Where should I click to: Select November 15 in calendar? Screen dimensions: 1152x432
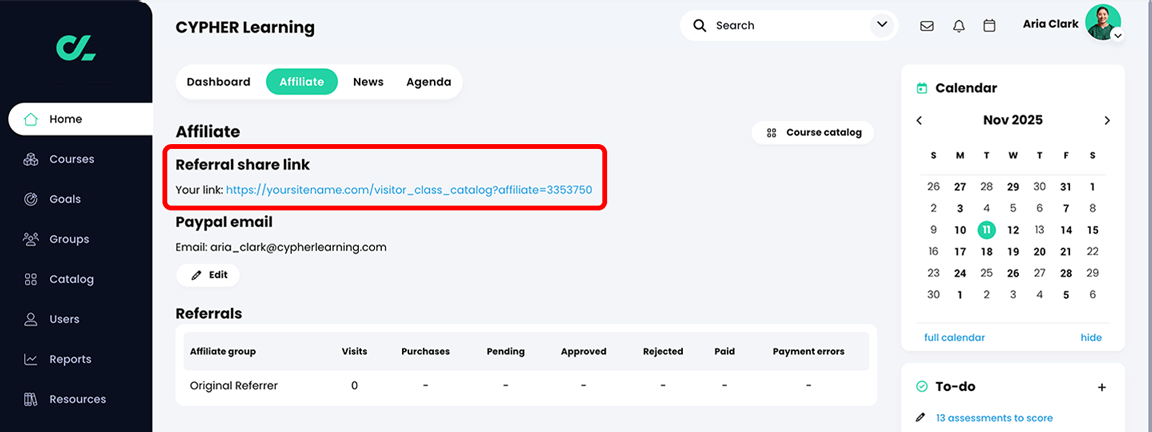[1092, 230]
